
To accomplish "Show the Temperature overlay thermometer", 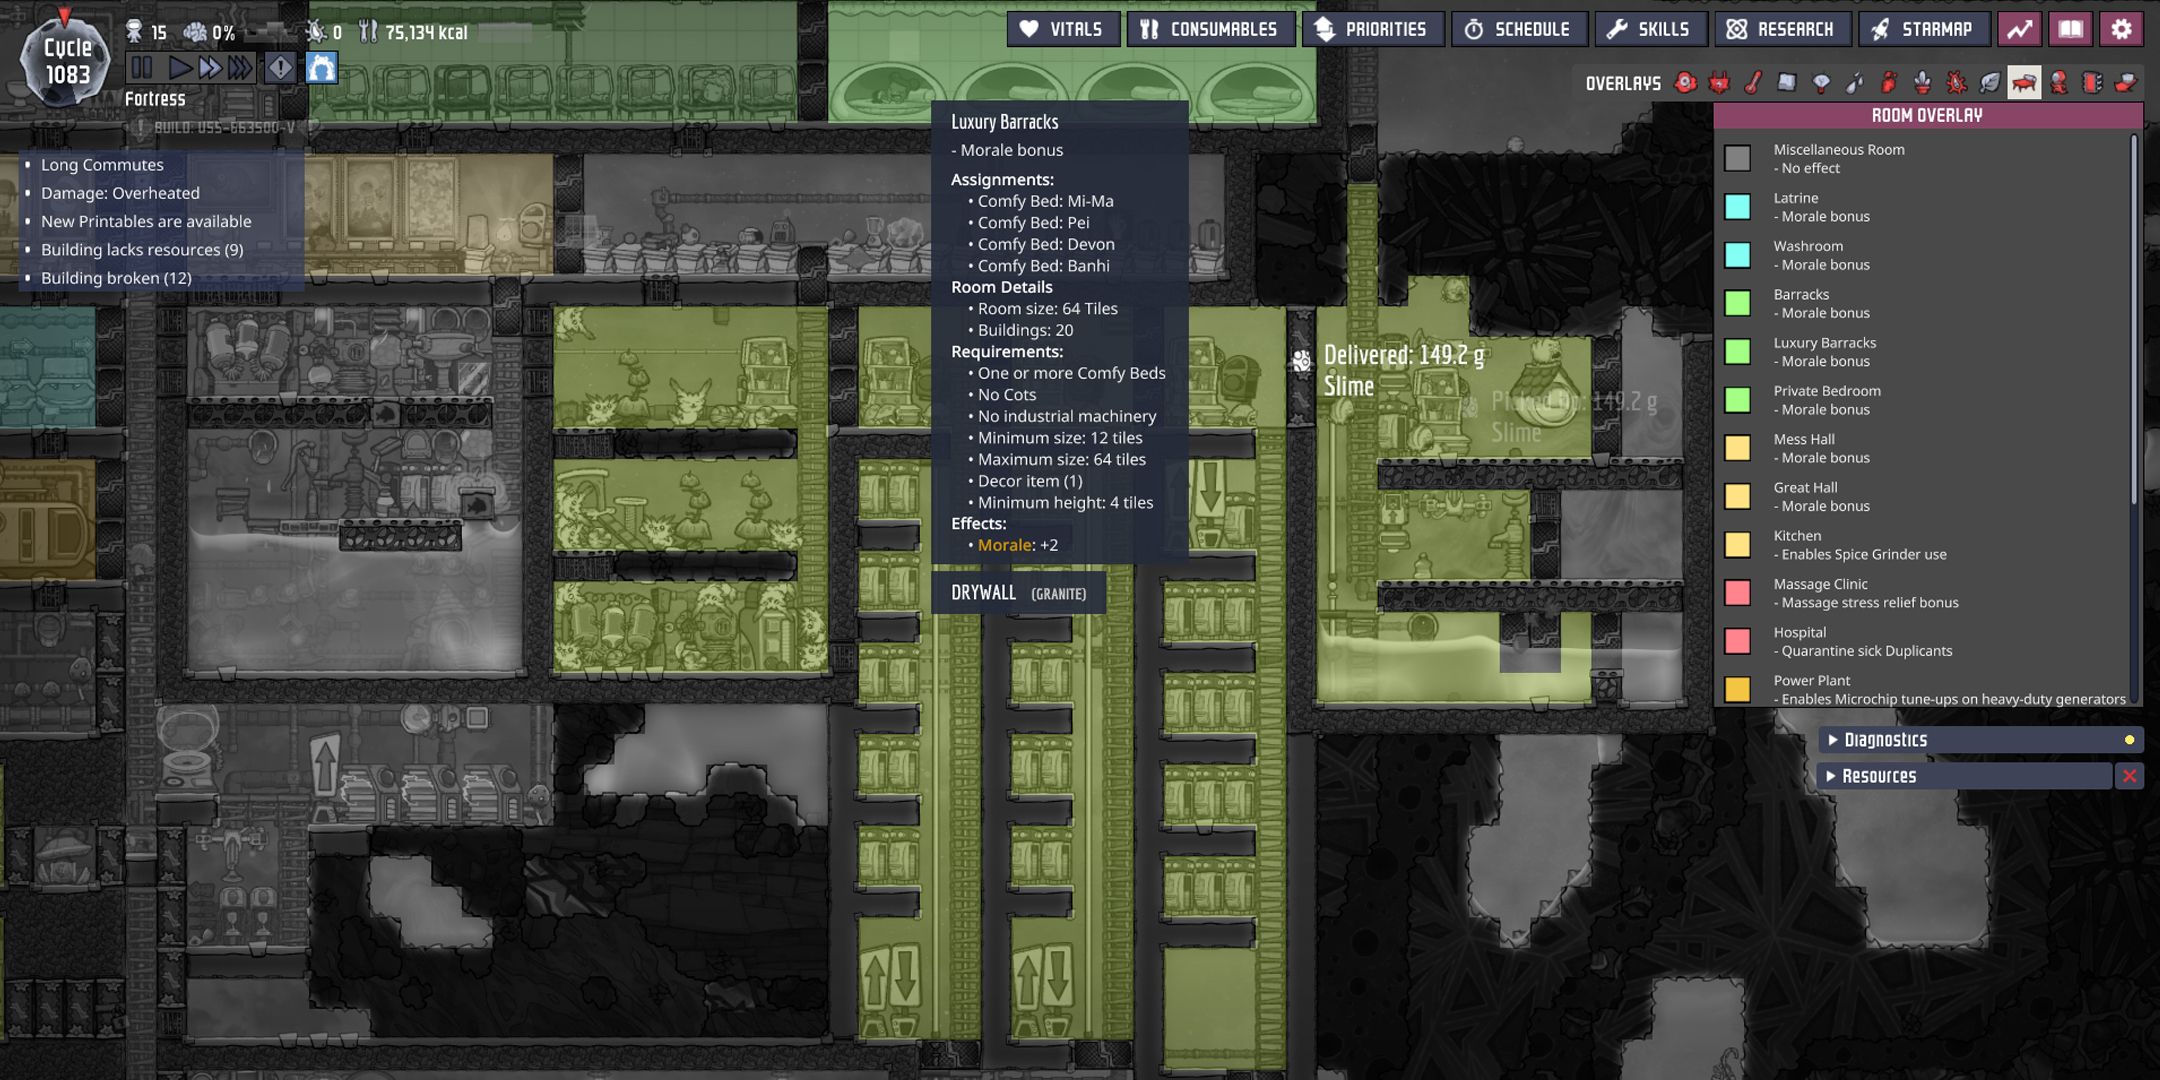I will (1754, 83).
